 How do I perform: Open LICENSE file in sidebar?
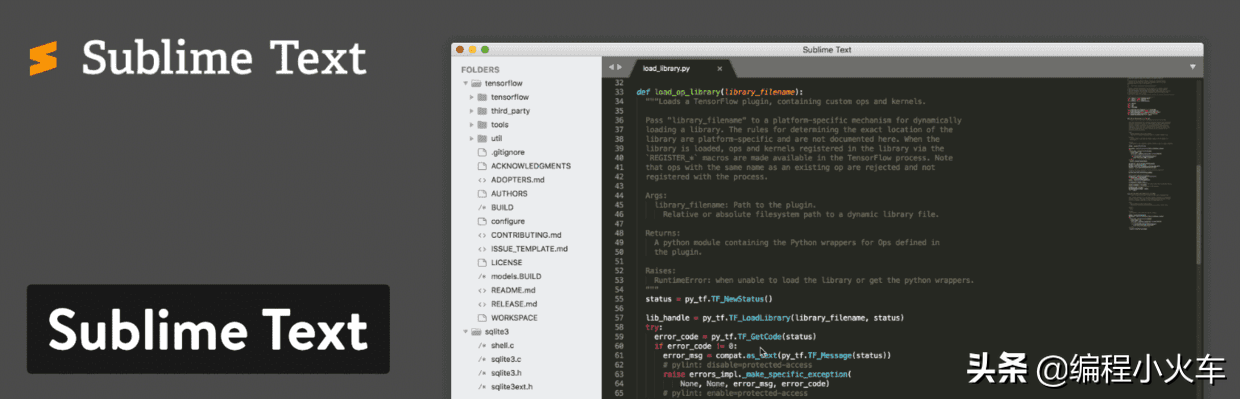coord(507,262)
